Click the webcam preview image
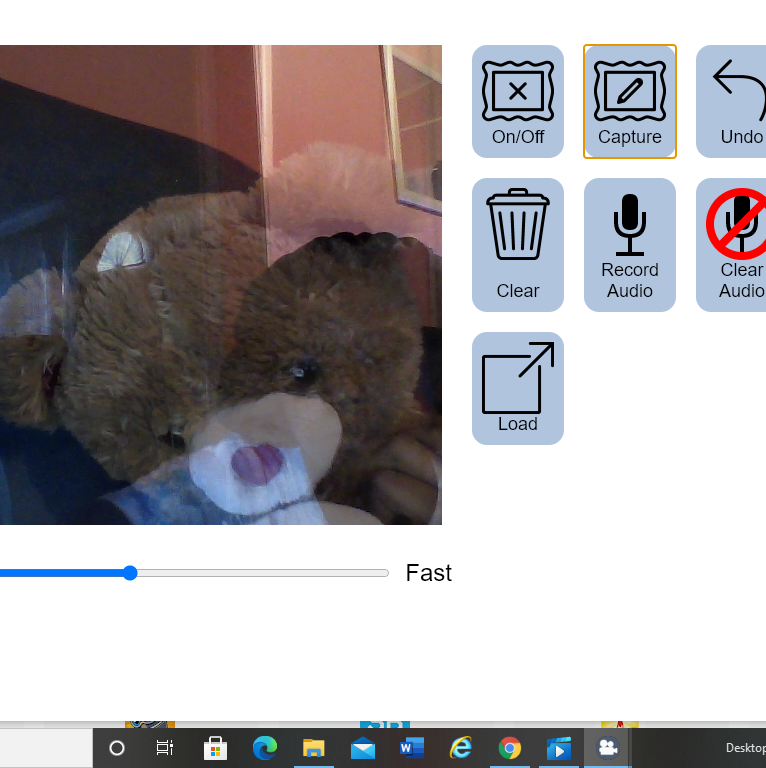This screenshot has width=766, height=768. point(220,285)
